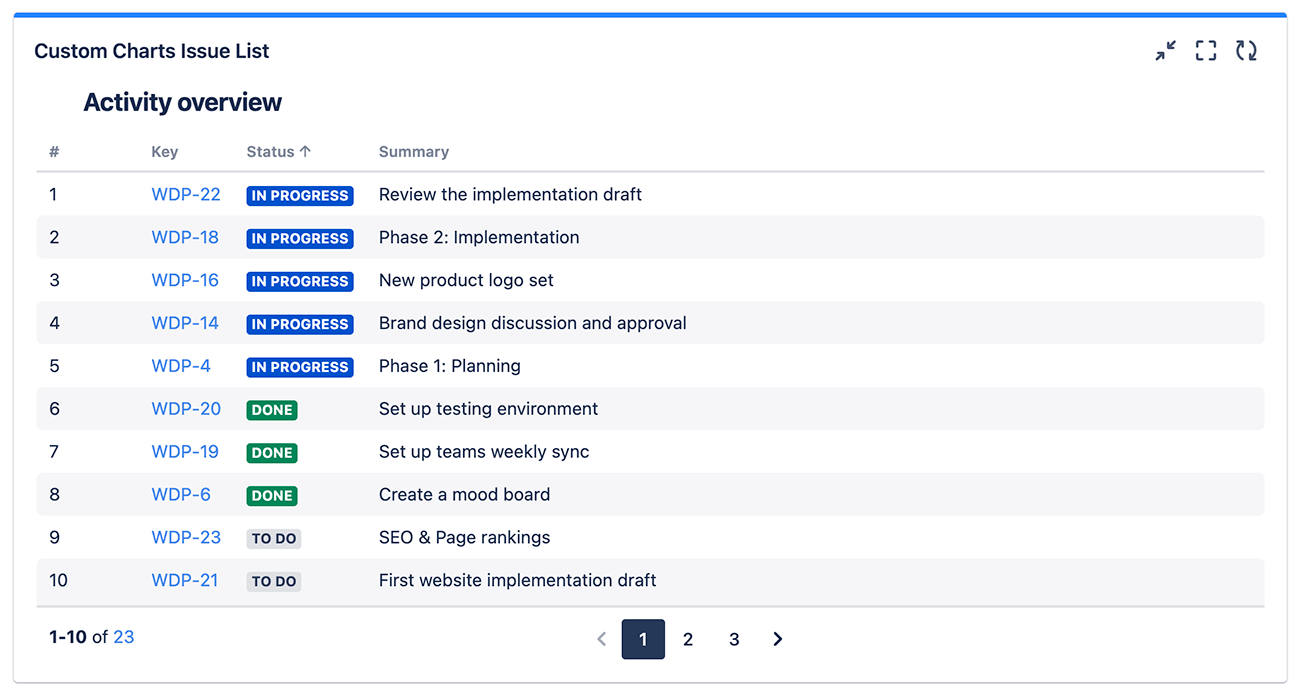Click the IN PROGRESS badge on WDP-14
Screen dimensions: 1300x696
[299, 324]
